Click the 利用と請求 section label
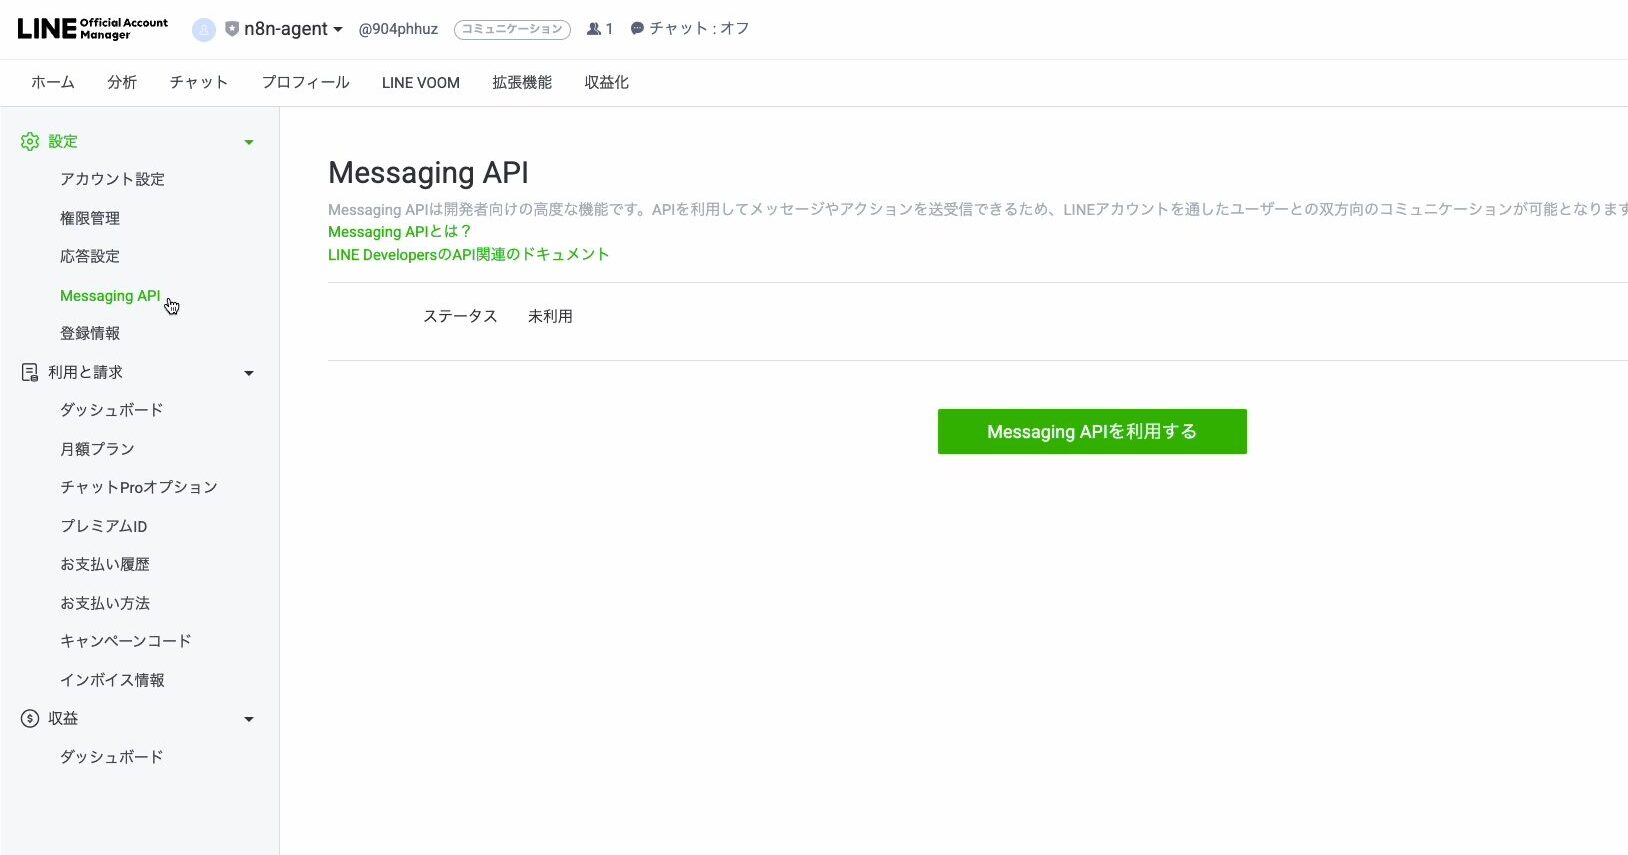This screenshot has height=855, width=1628. click(85, 372)
